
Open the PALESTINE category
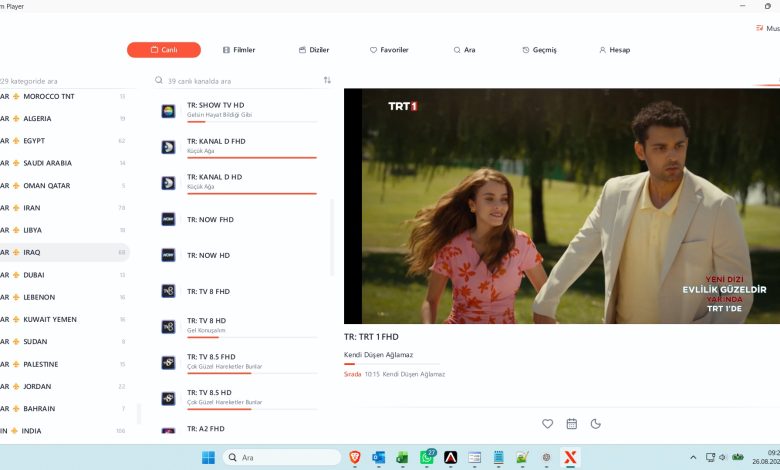pos(64,364)
